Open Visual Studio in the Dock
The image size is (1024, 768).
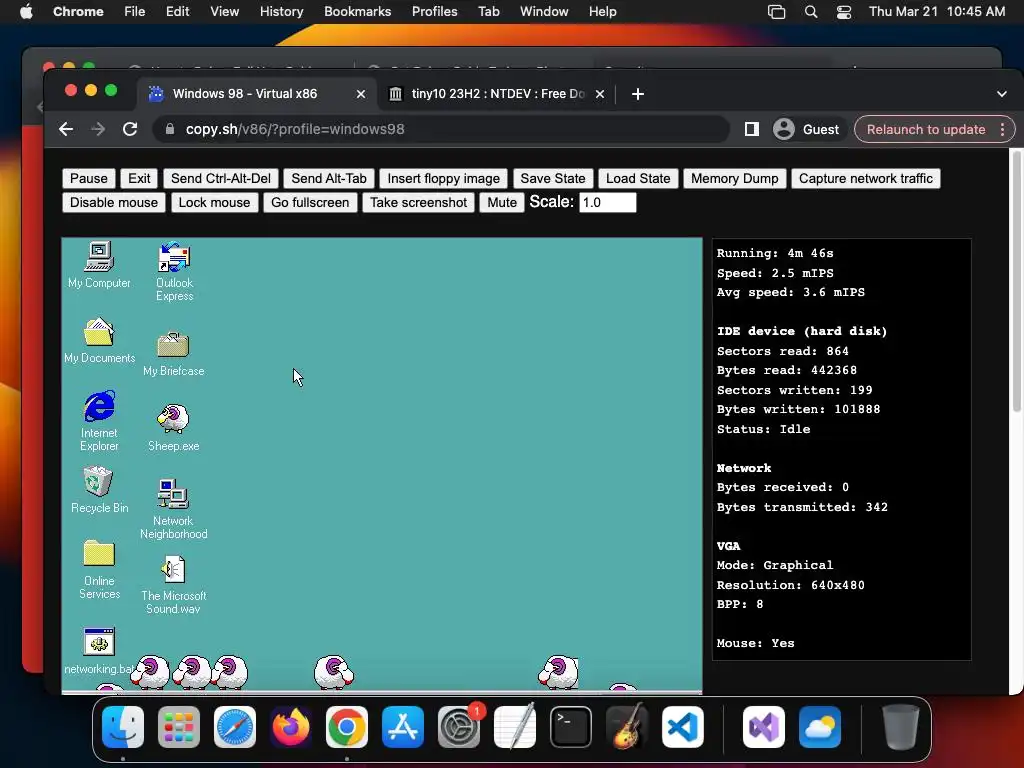click(763, 727)
